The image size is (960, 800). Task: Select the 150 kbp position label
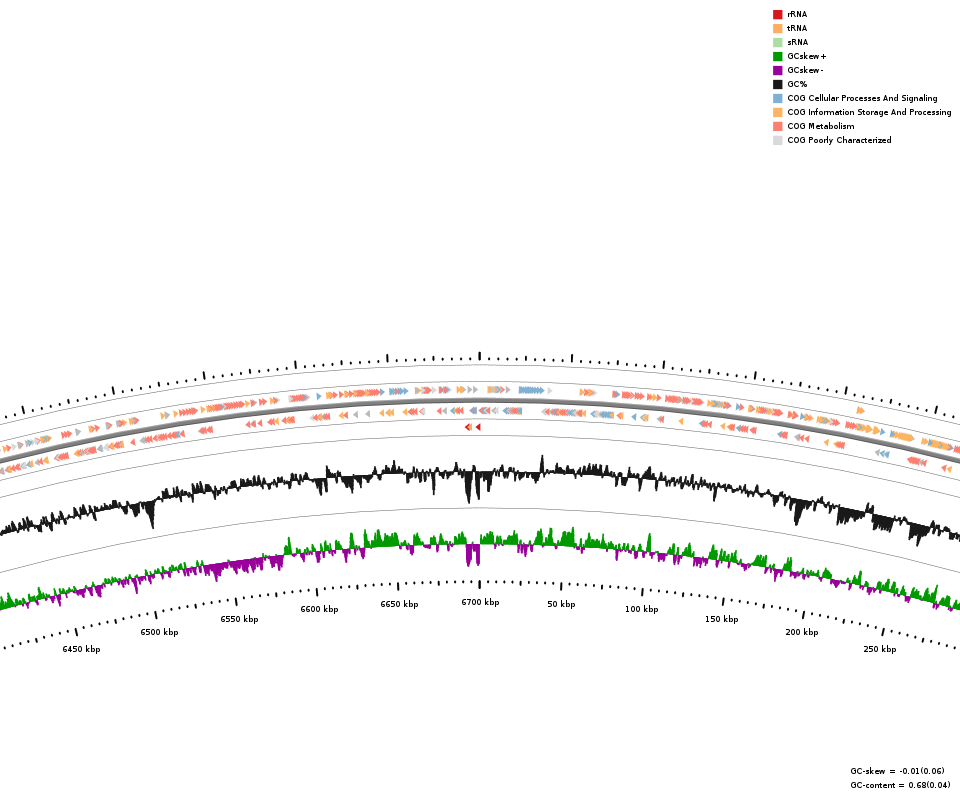click(721, 620)
